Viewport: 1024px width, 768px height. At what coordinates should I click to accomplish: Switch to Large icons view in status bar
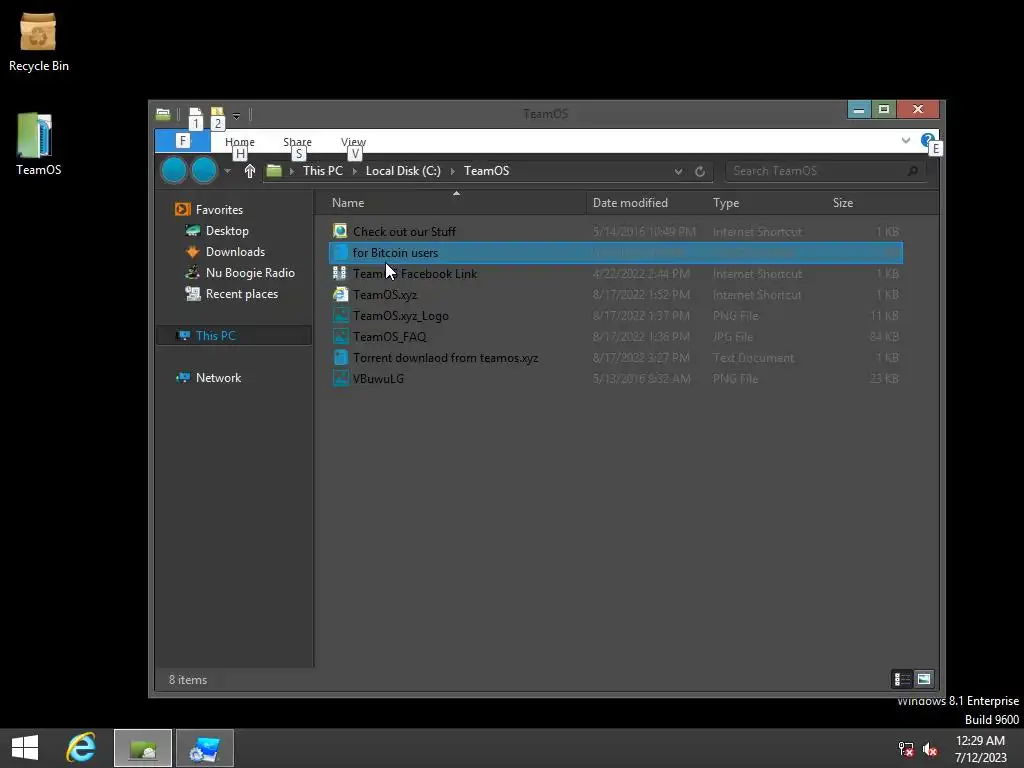tap(923, 679)
